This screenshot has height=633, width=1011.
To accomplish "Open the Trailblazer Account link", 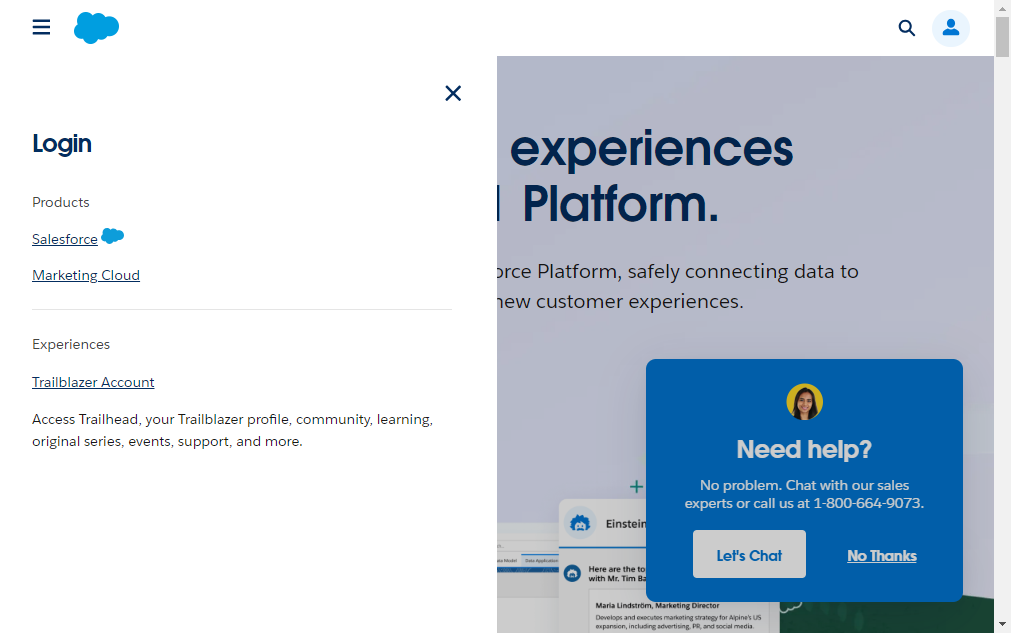I will pyautogui.click(x=93, y=382).
